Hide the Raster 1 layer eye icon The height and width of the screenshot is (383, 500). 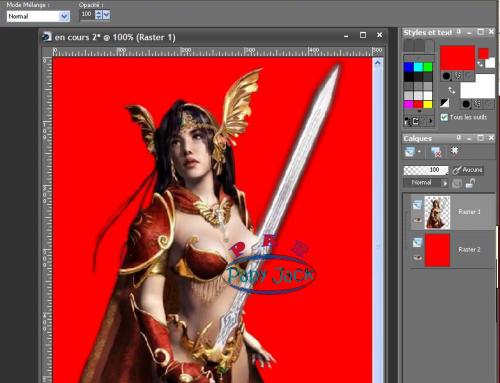[417, 220]
